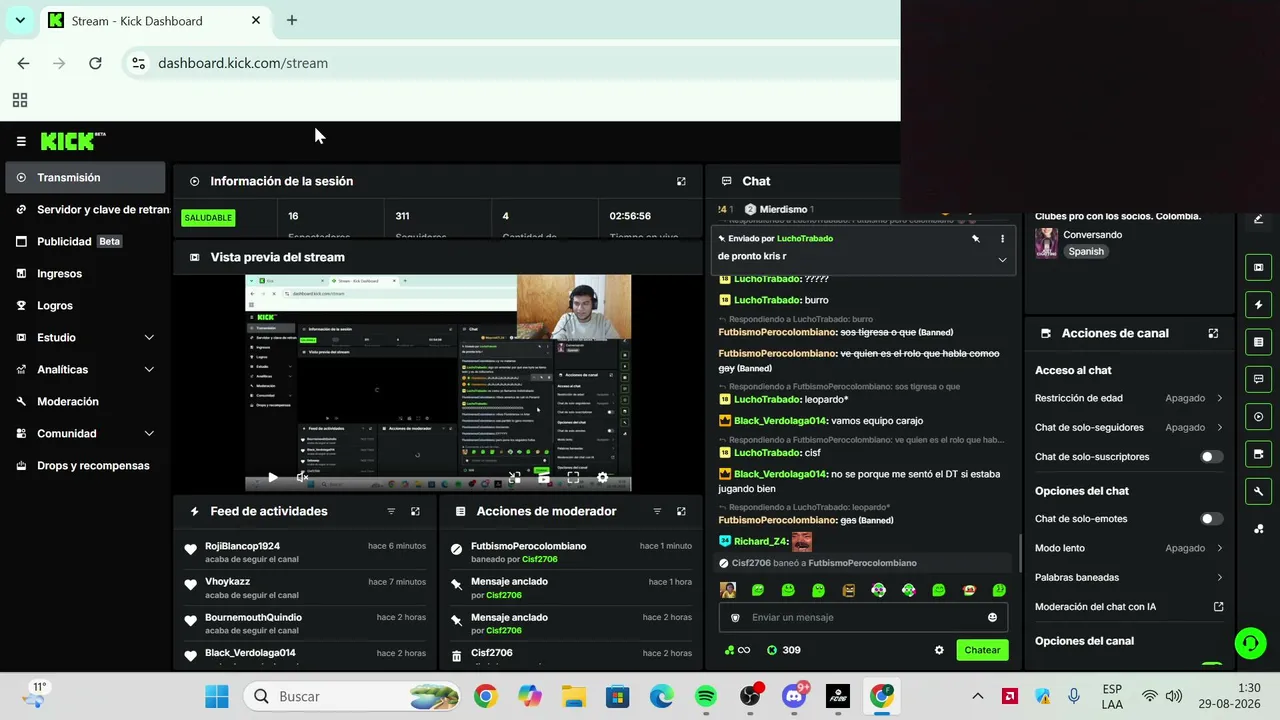The width and height of the screenshot is (1280, 720).
Task: Select Transmisión in the sidebar
Action: click(x=85, y=178)
